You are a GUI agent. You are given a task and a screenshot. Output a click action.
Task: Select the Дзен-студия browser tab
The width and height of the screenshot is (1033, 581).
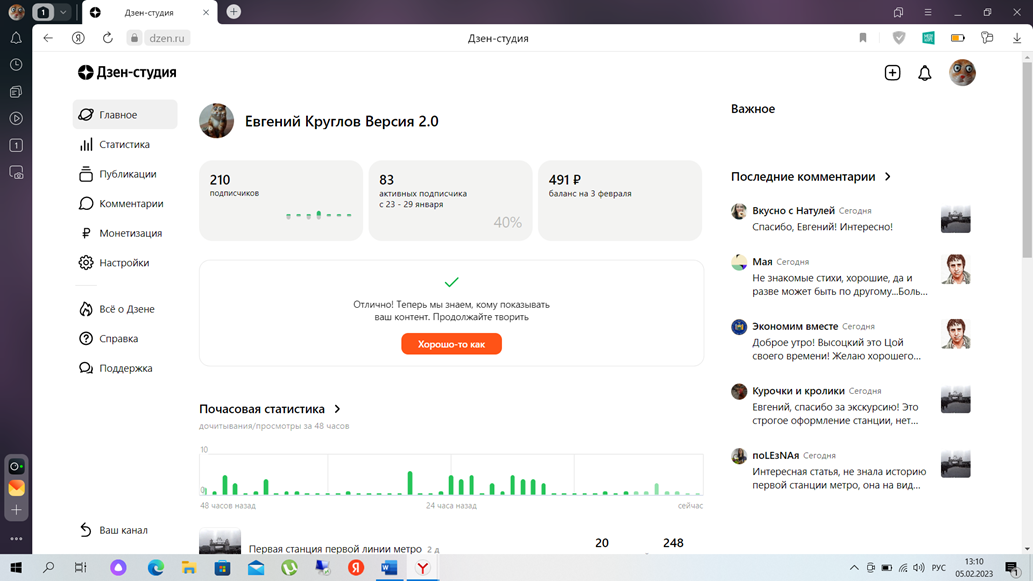pyautogui.click(x=149, y=13)
